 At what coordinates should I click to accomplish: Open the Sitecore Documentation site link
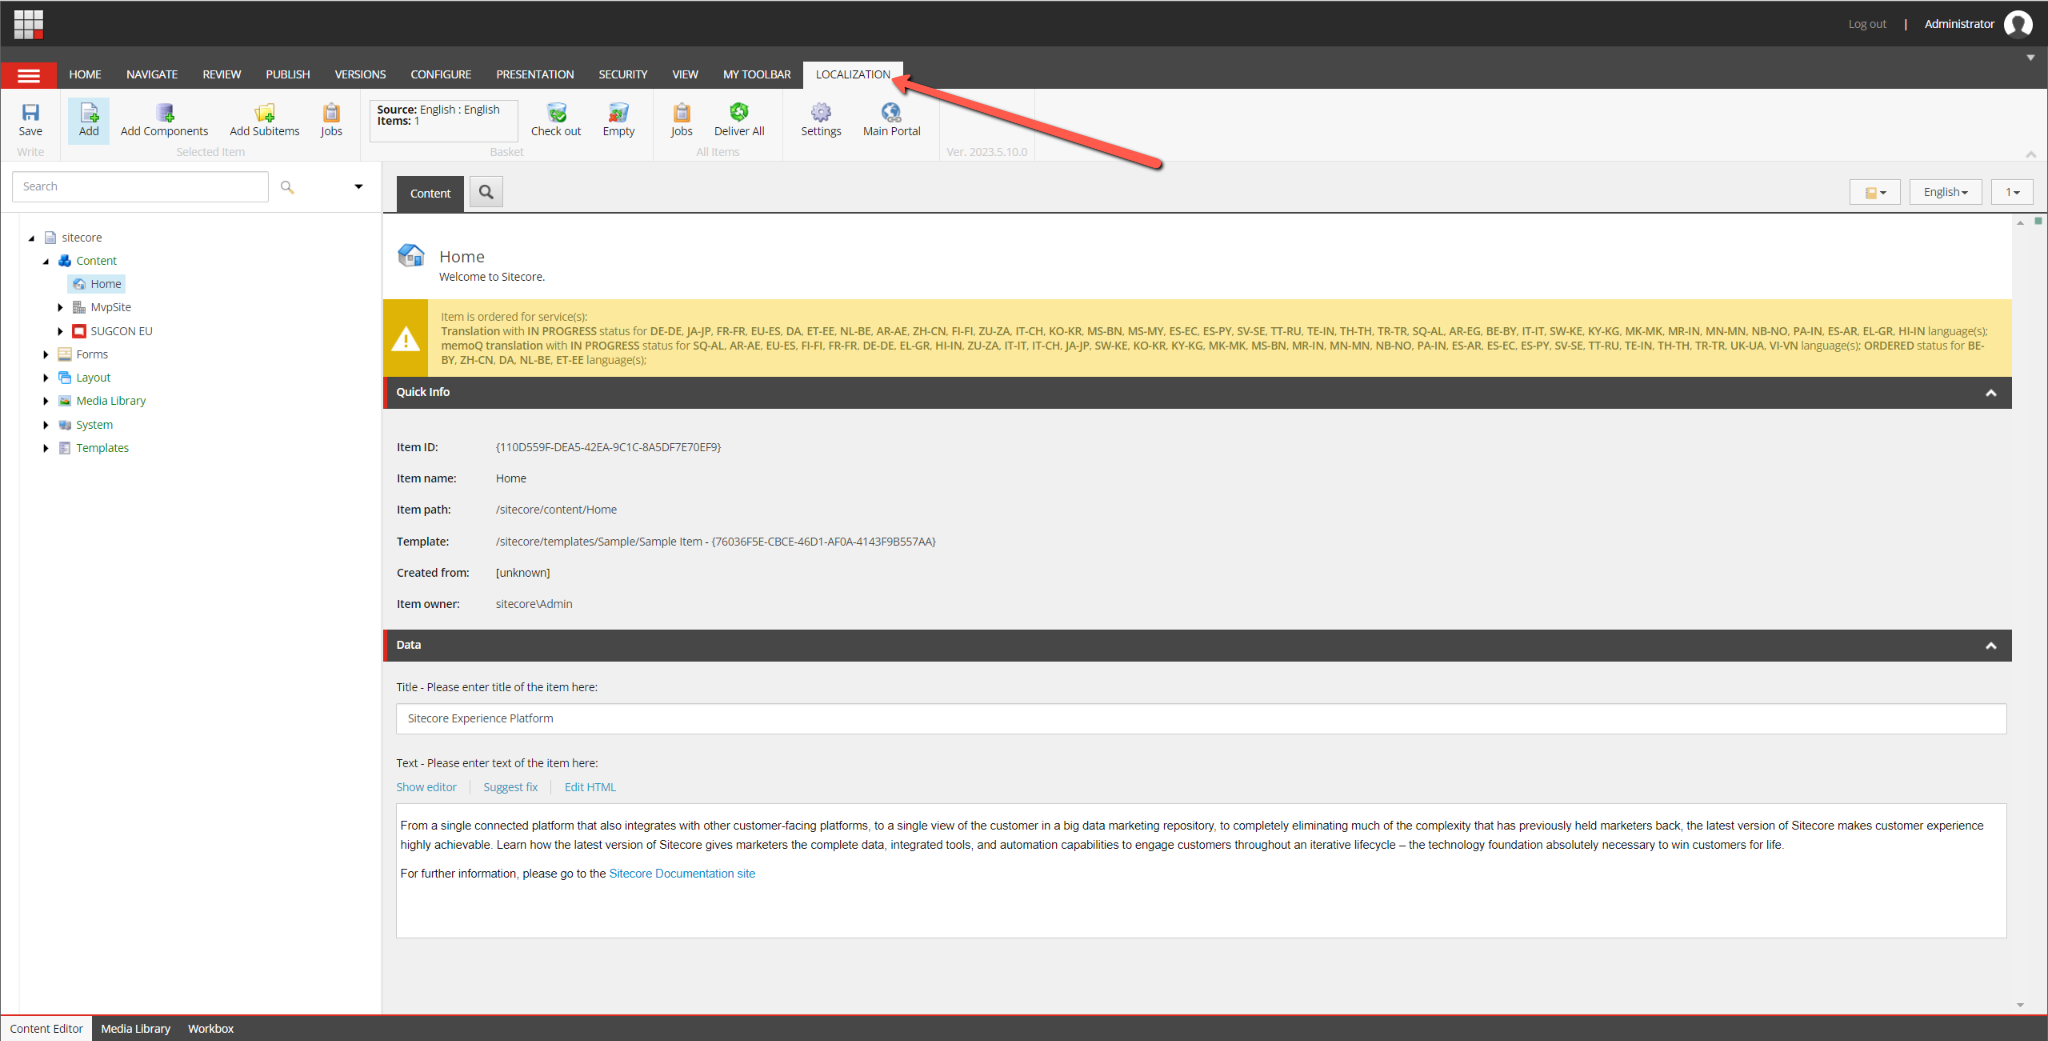[x=682, y=874]
